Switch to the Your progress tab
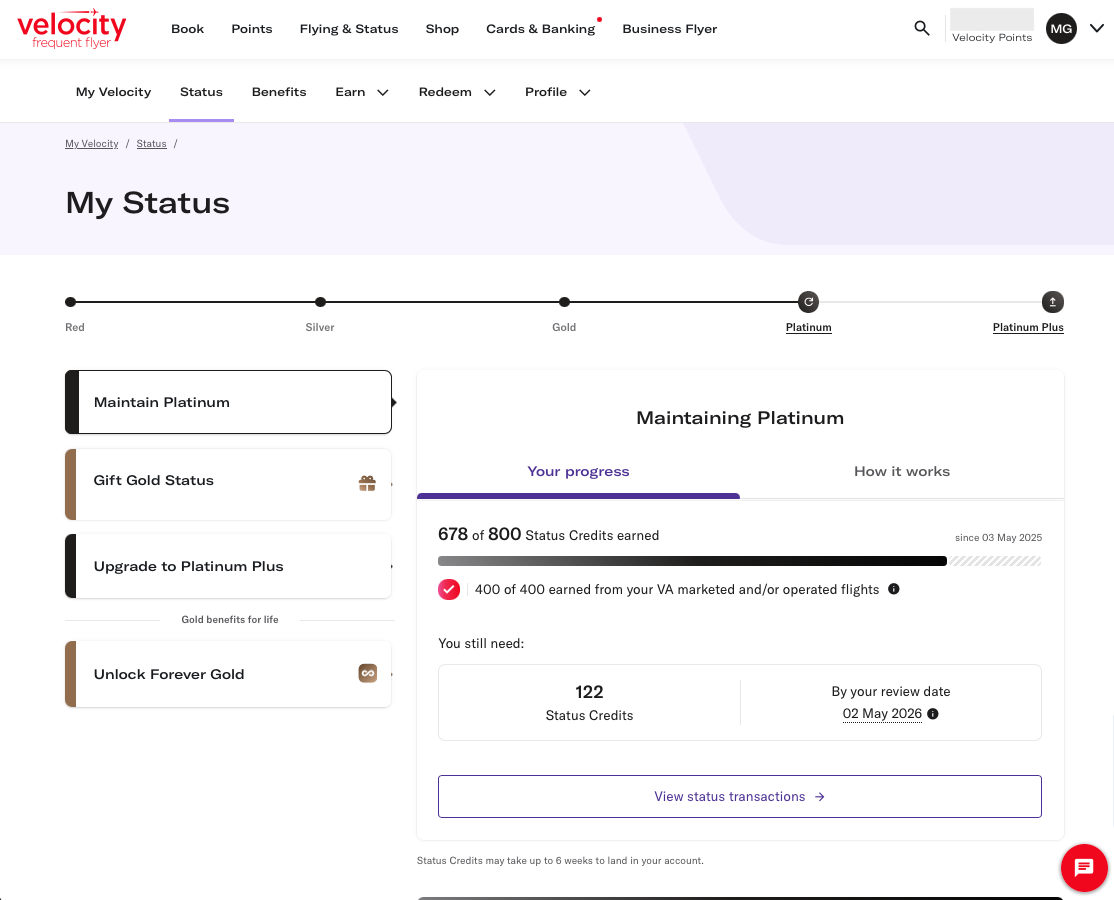 pyautogui.click(x=578, y=472)
